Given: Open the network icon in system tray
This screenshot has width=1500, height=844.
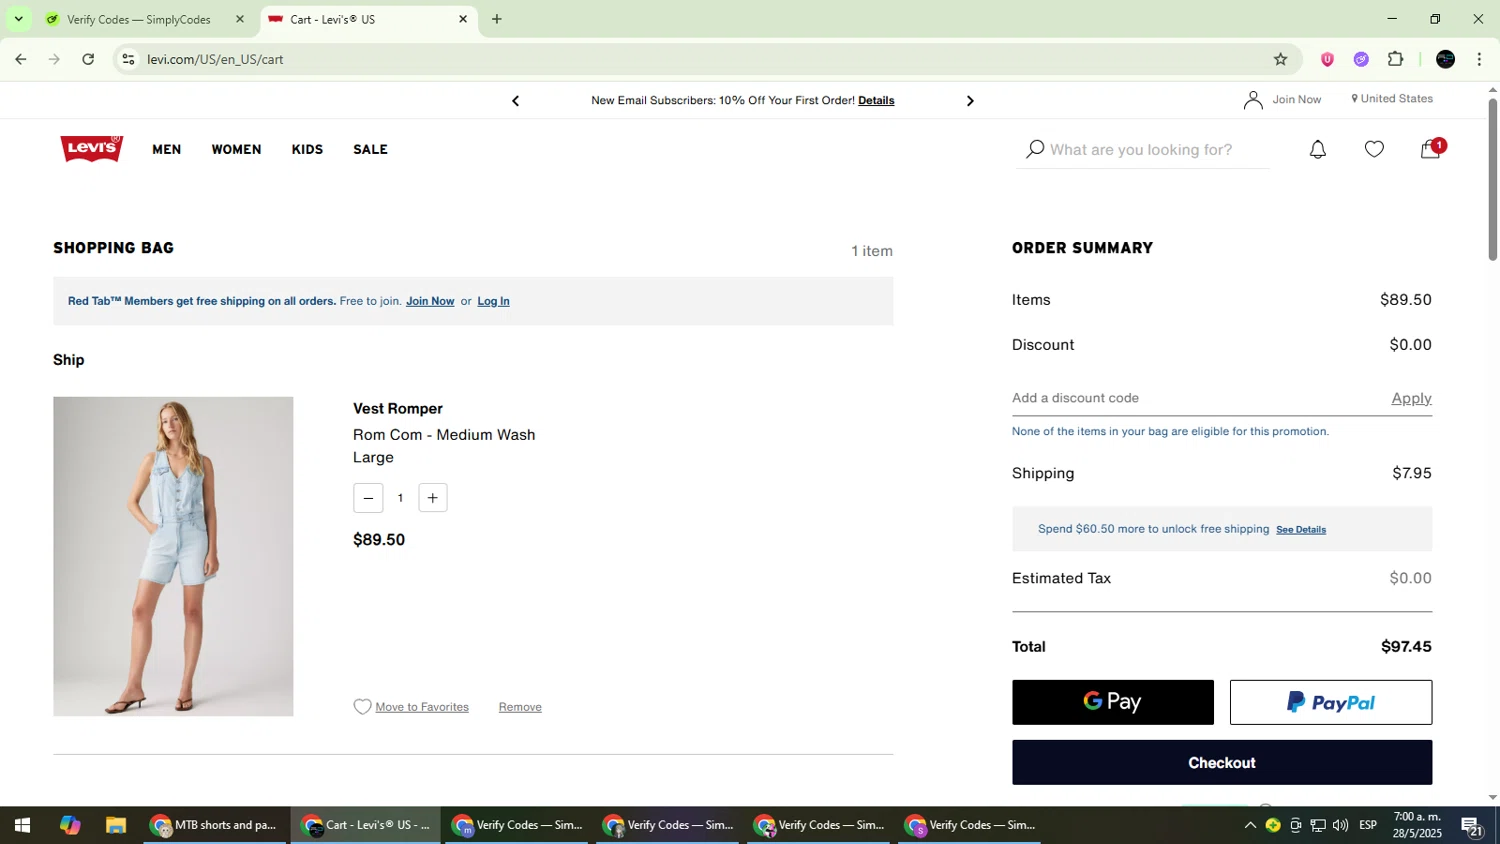Looking at the screenshot, I should [1318, 825].
